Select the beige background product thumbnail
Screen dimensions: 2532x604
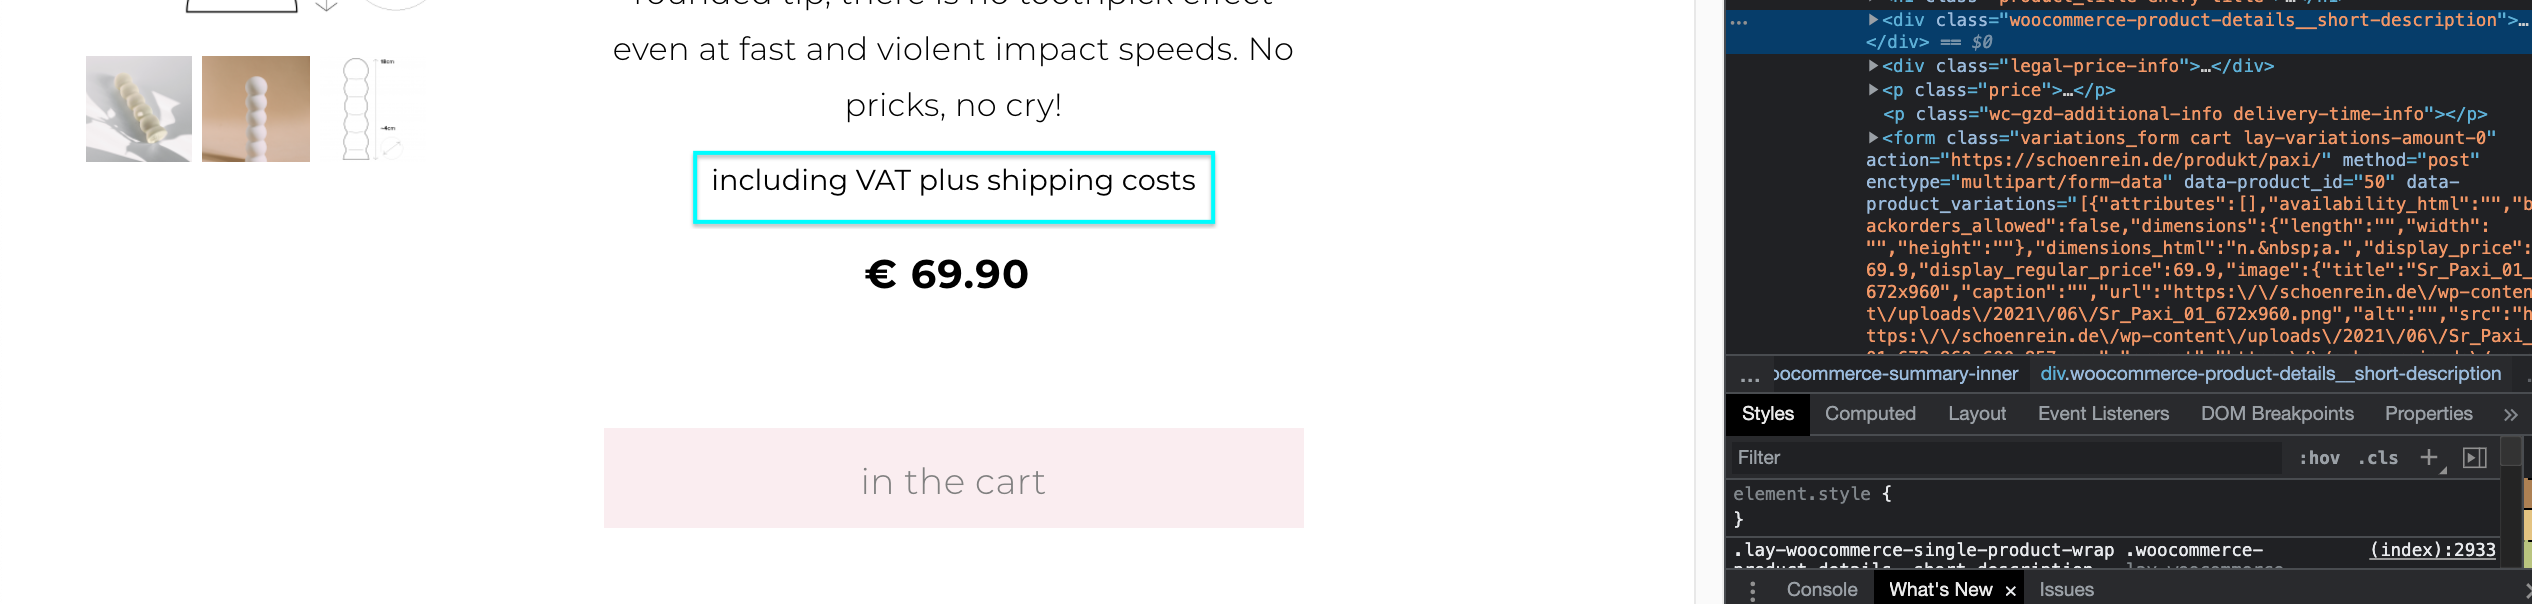click(256, 109)
